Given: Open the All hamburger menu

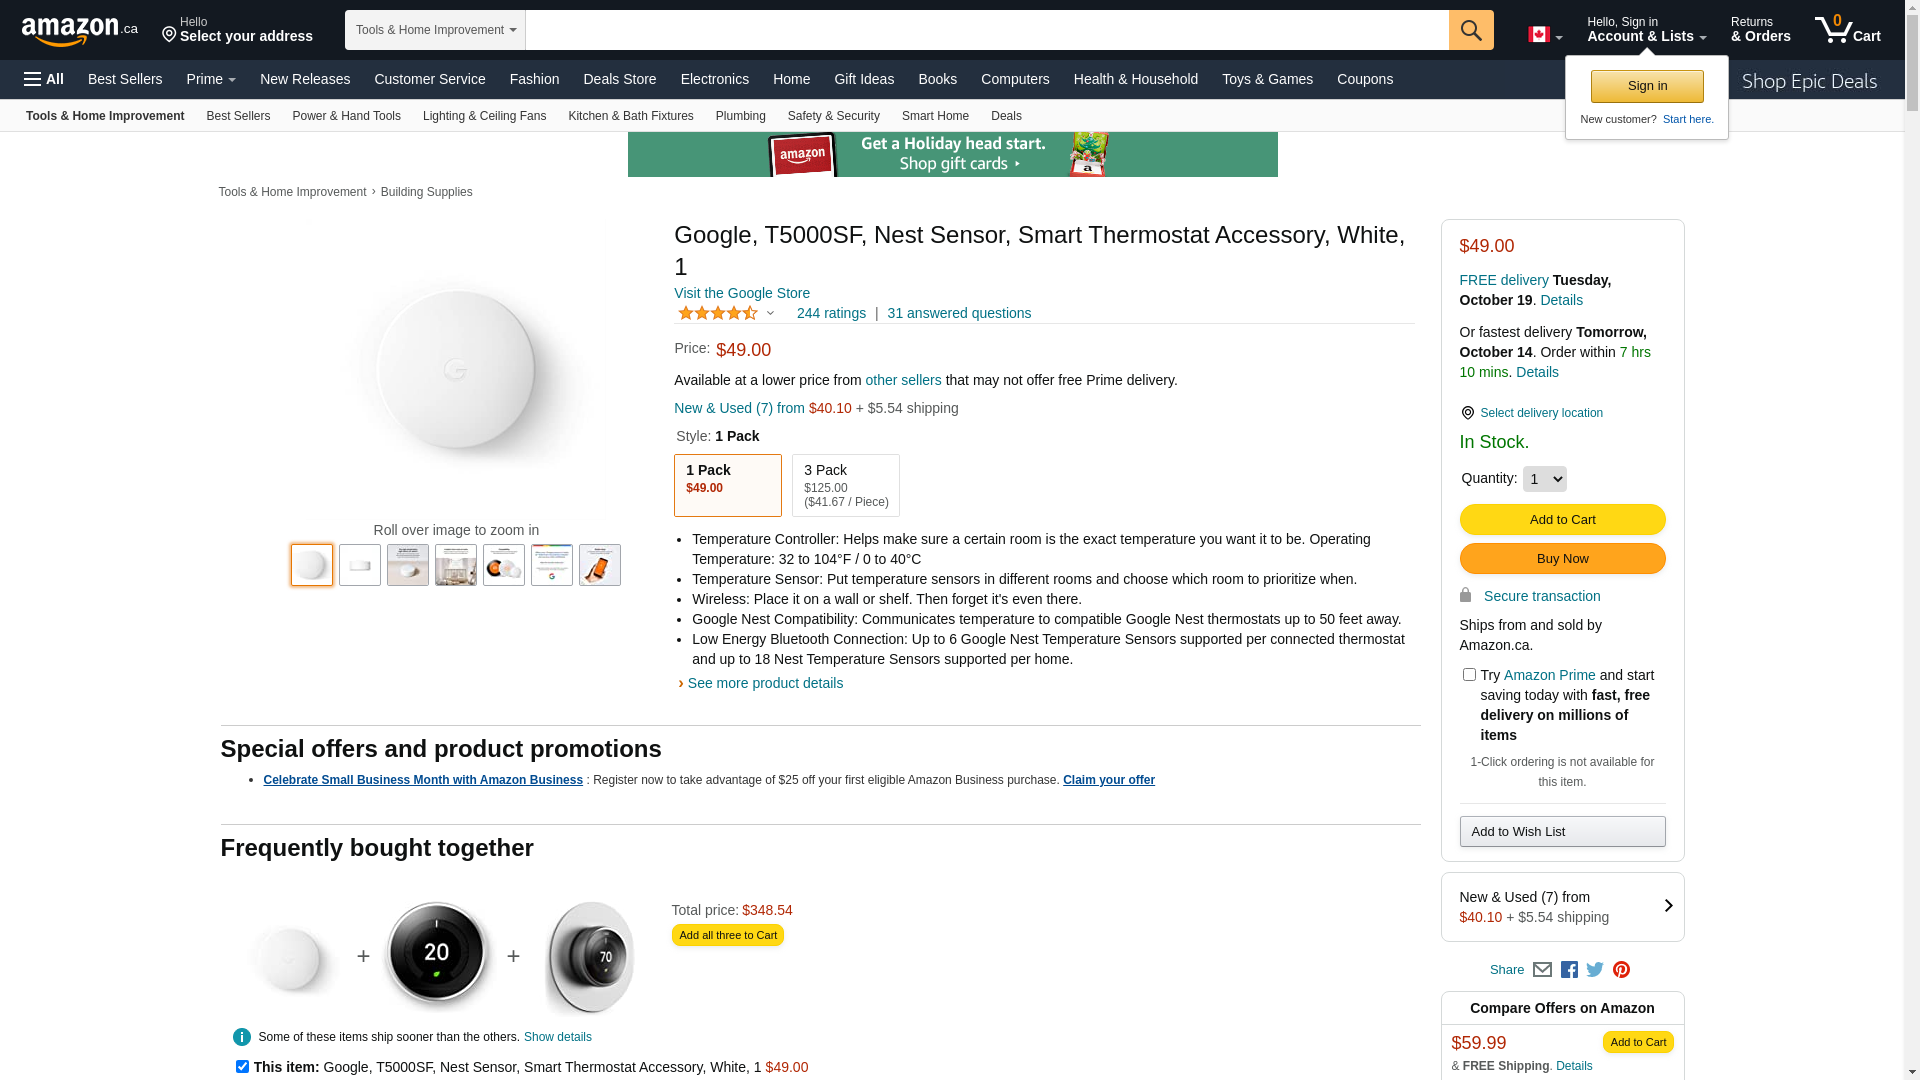Looking at the screenshot, I should pos(44,79).
